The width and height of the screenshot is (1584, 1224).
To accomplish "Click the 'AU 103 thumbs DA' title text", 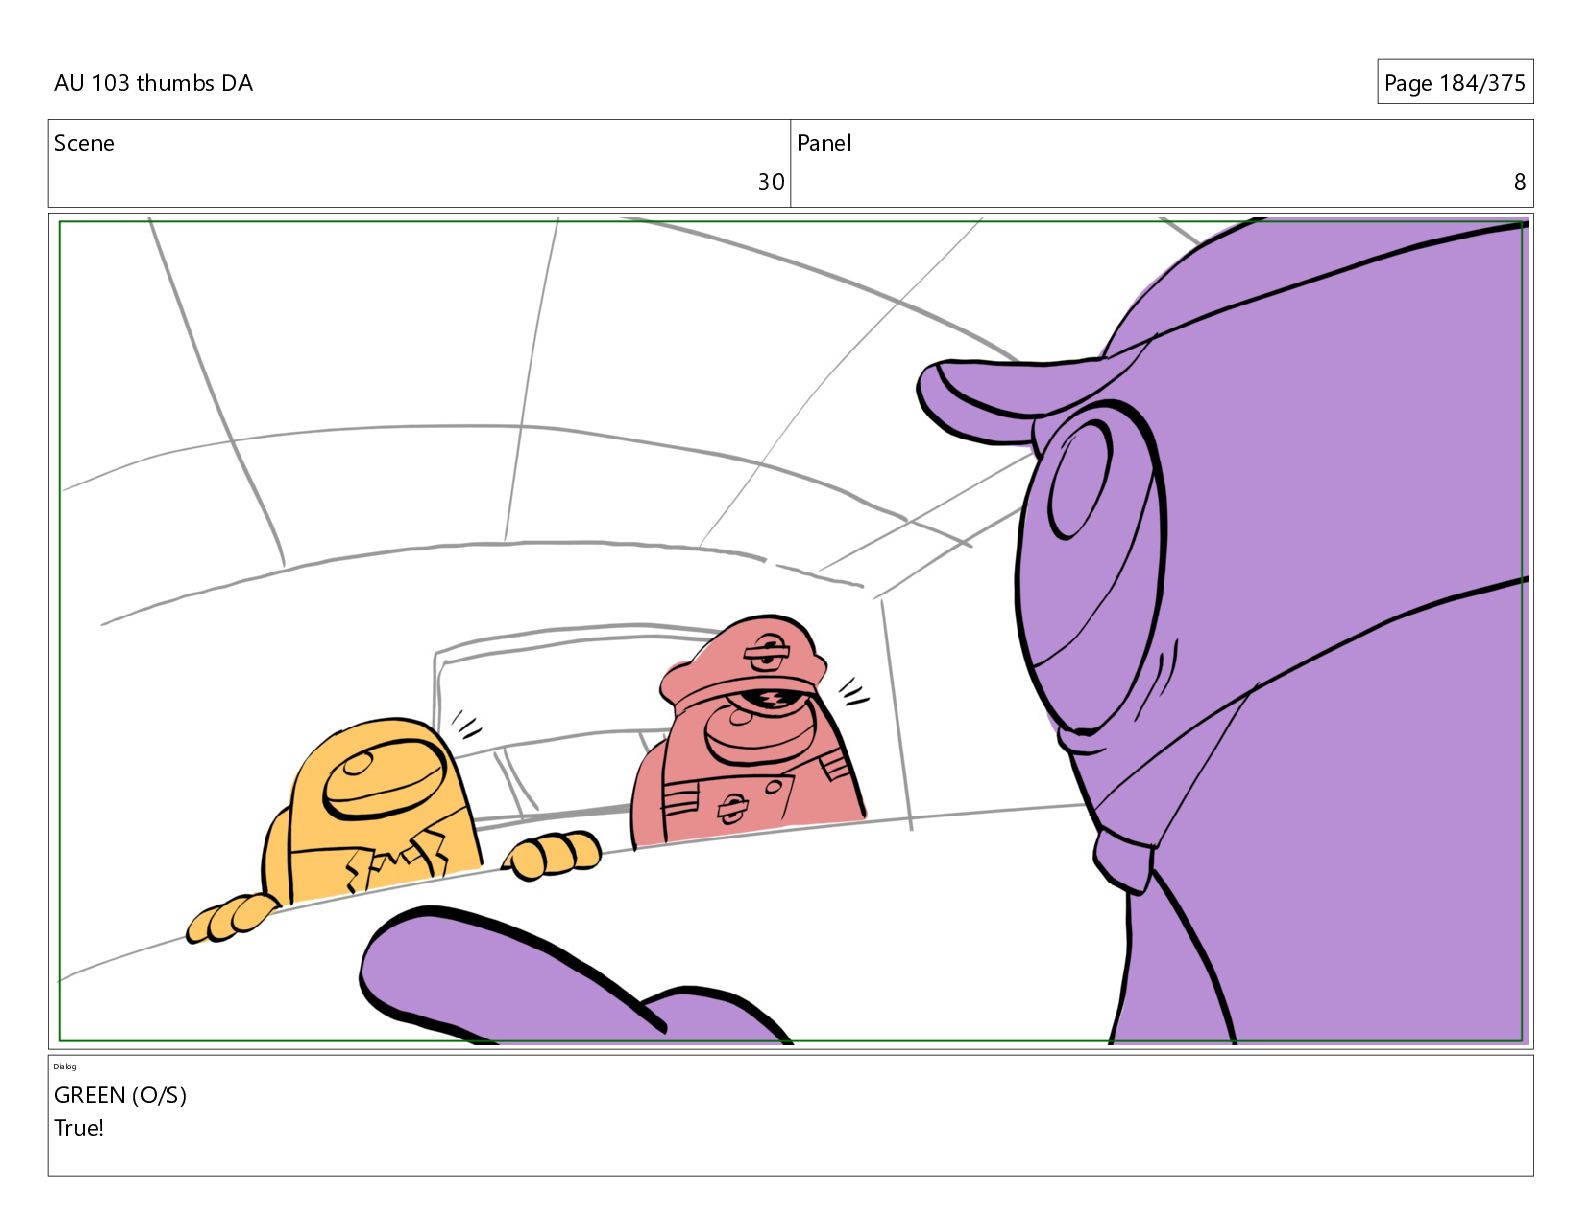I will [x=153, y=83].
